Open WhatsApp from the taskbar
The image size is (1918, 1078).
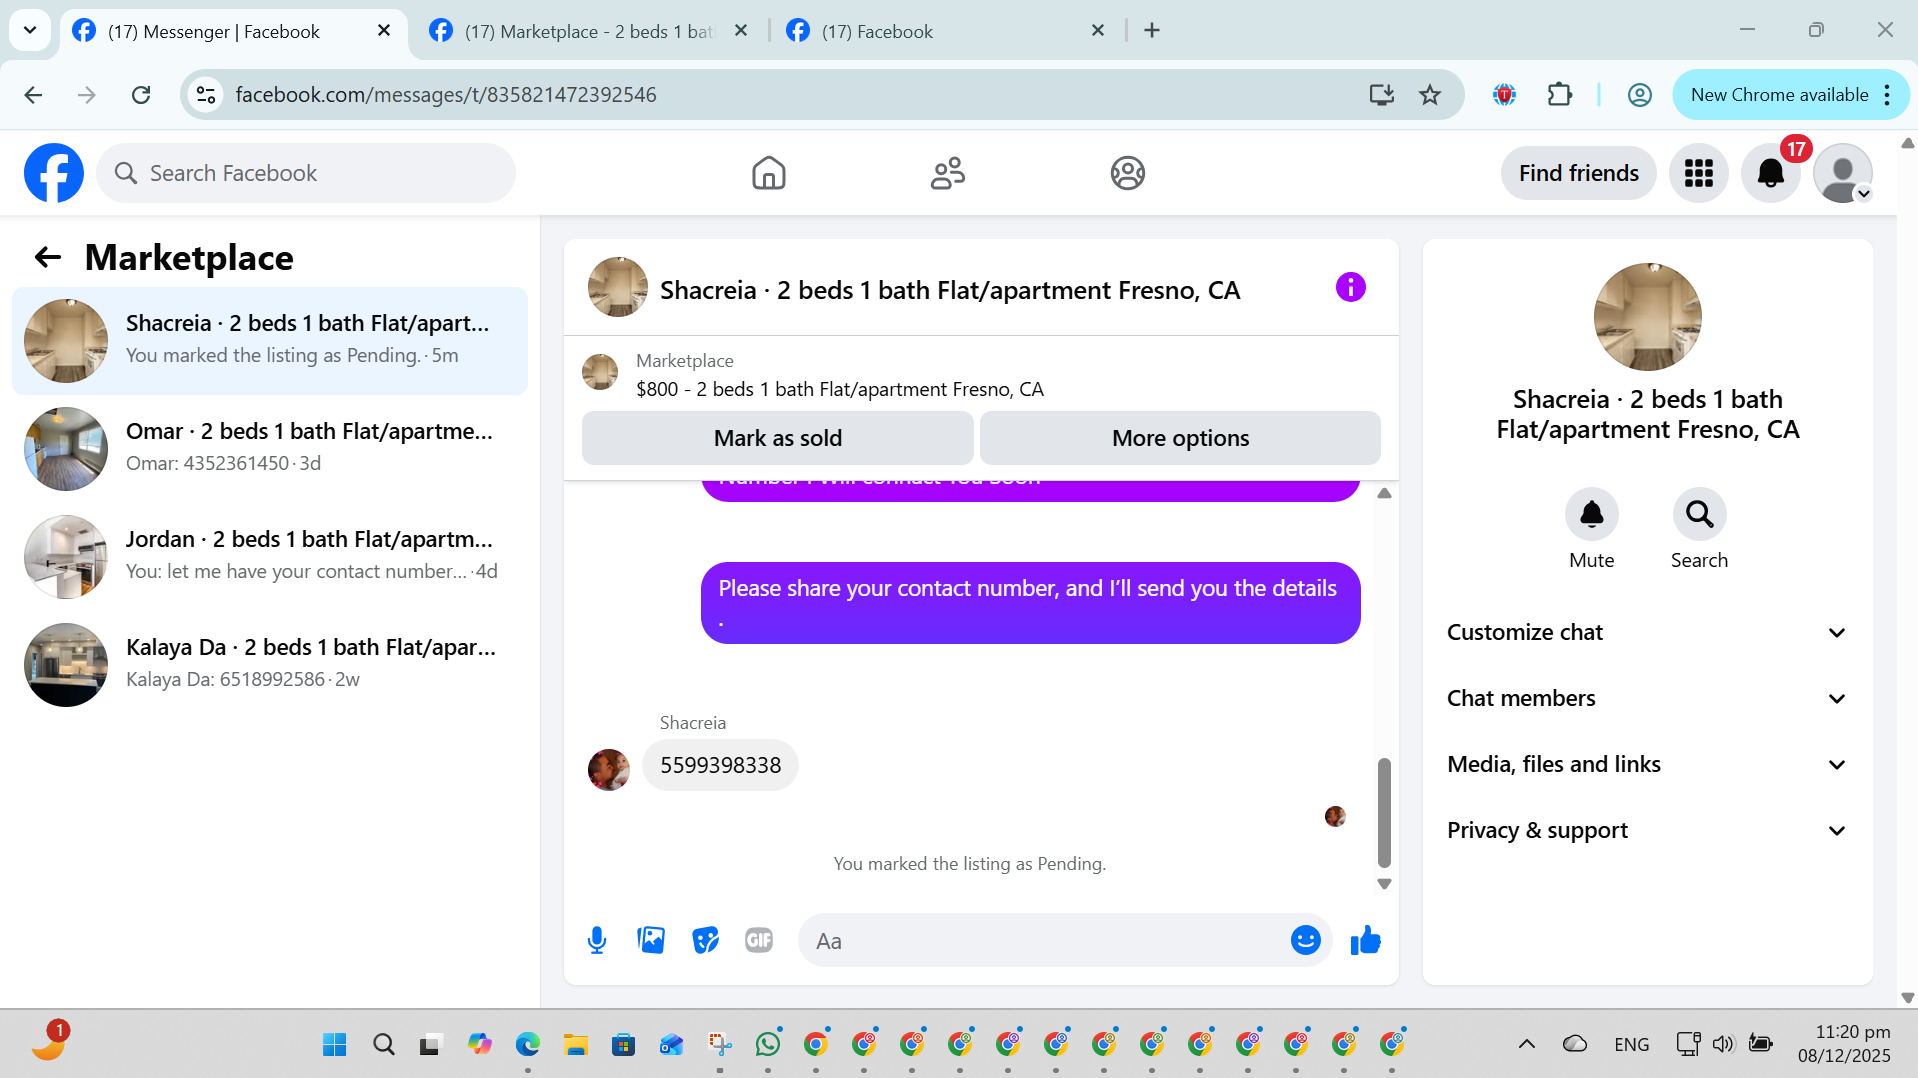[x=768, y=1045]
